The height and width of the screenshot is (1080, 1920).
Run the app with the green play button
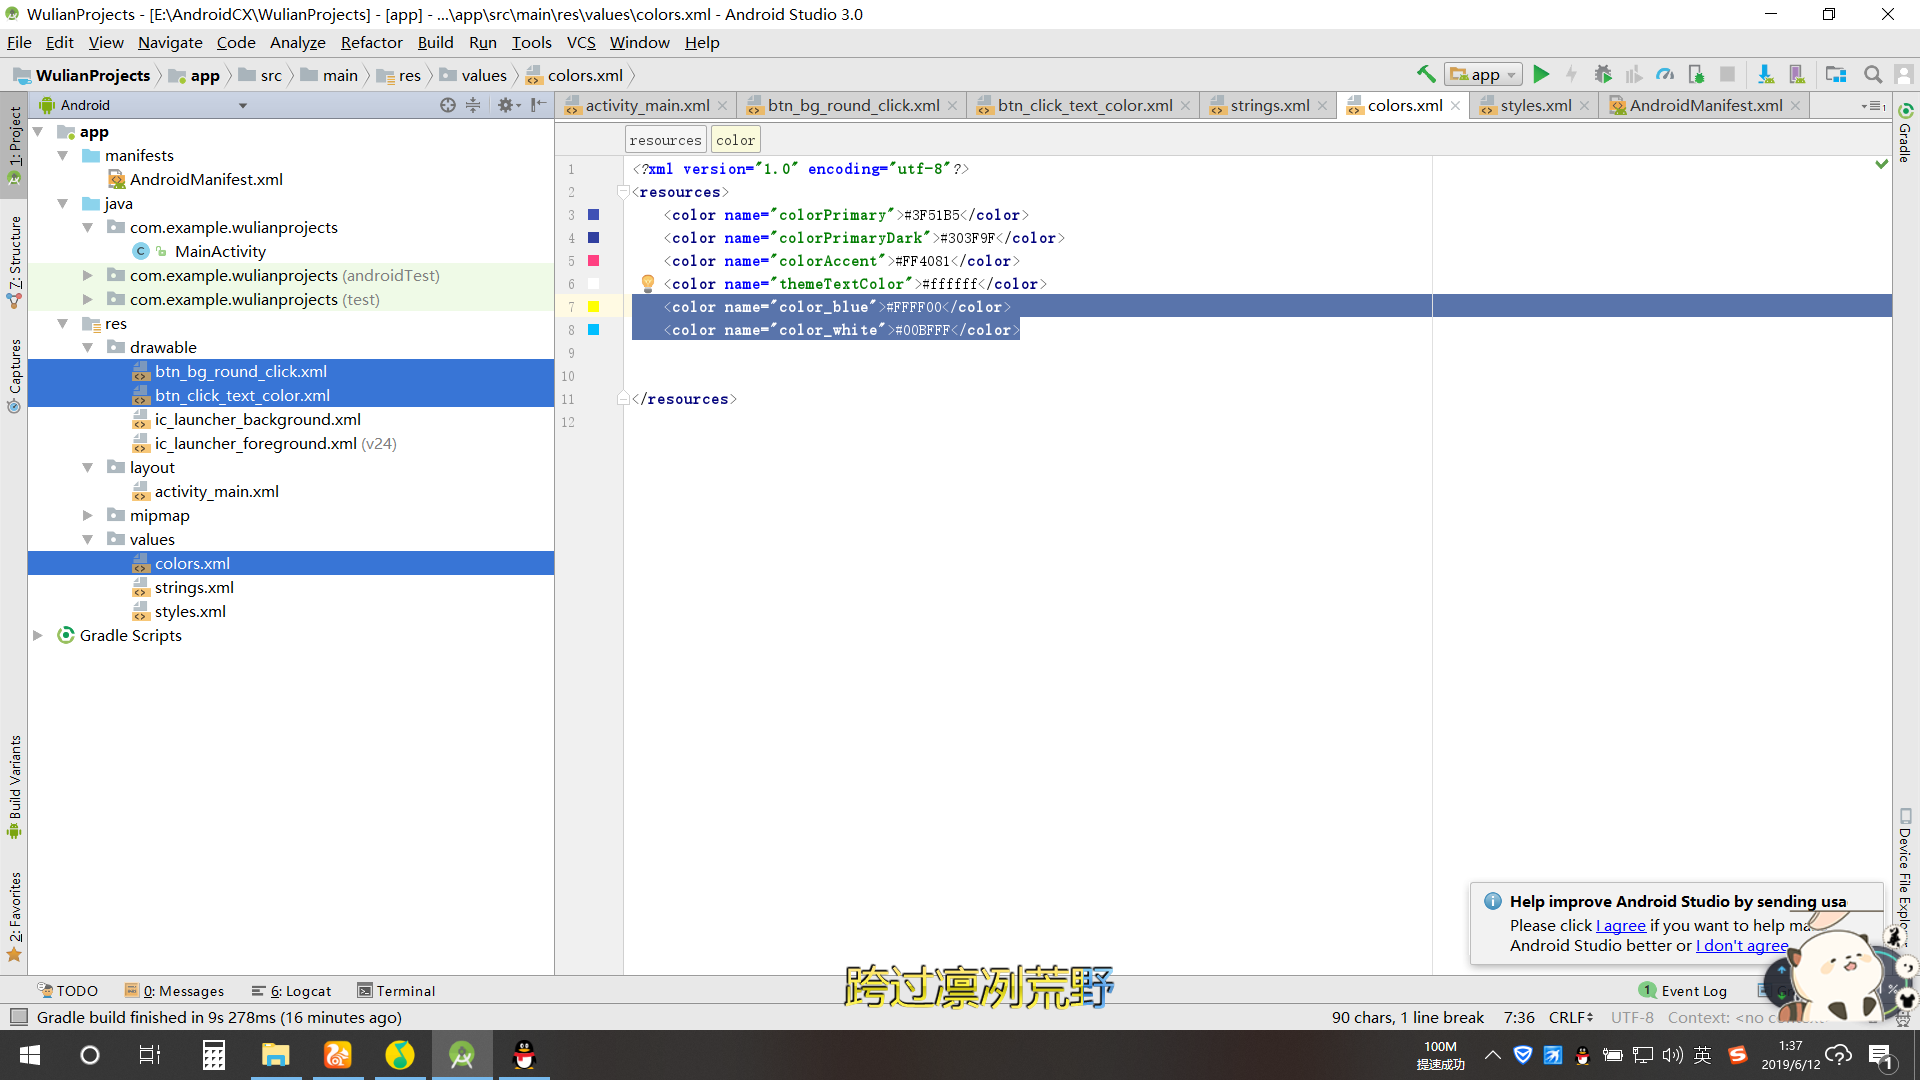[x=1541, y=74]
